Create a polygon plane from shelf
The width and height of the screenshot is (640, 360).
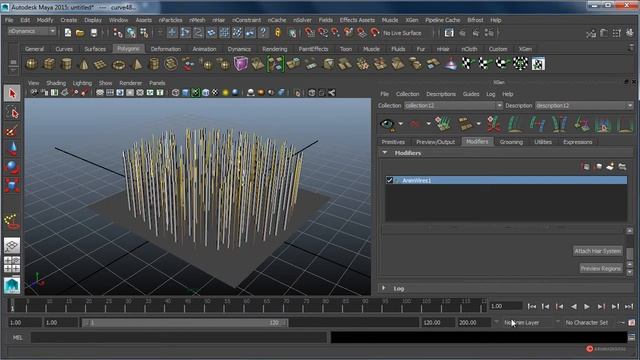100,64
